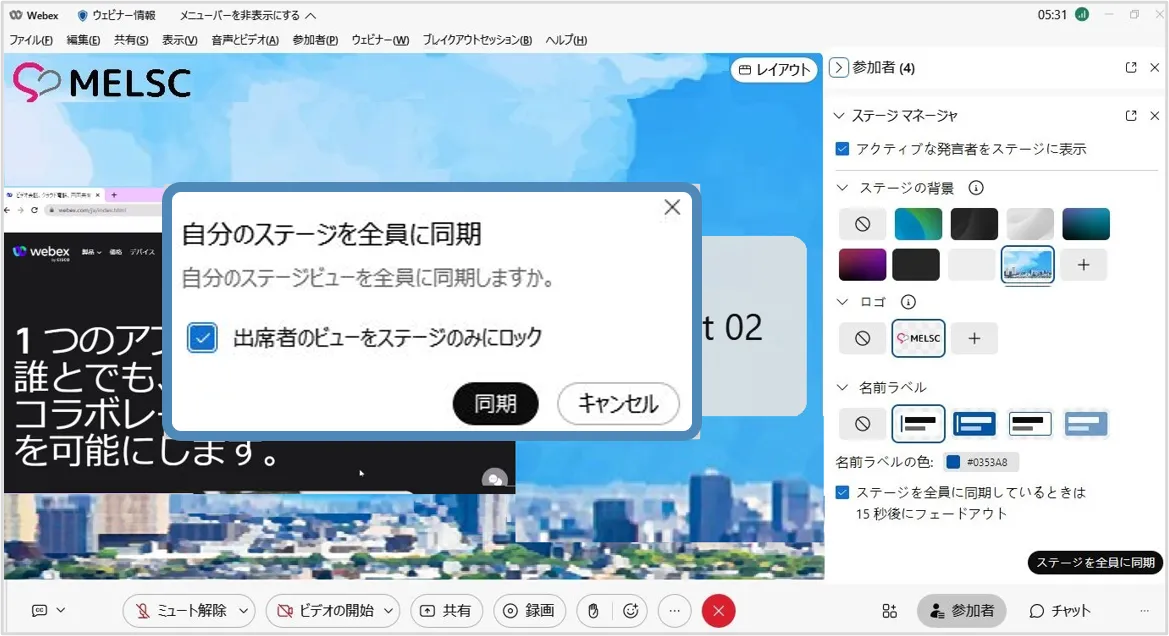Collapse the 名前ラベル section

click(x=841, y=387)
